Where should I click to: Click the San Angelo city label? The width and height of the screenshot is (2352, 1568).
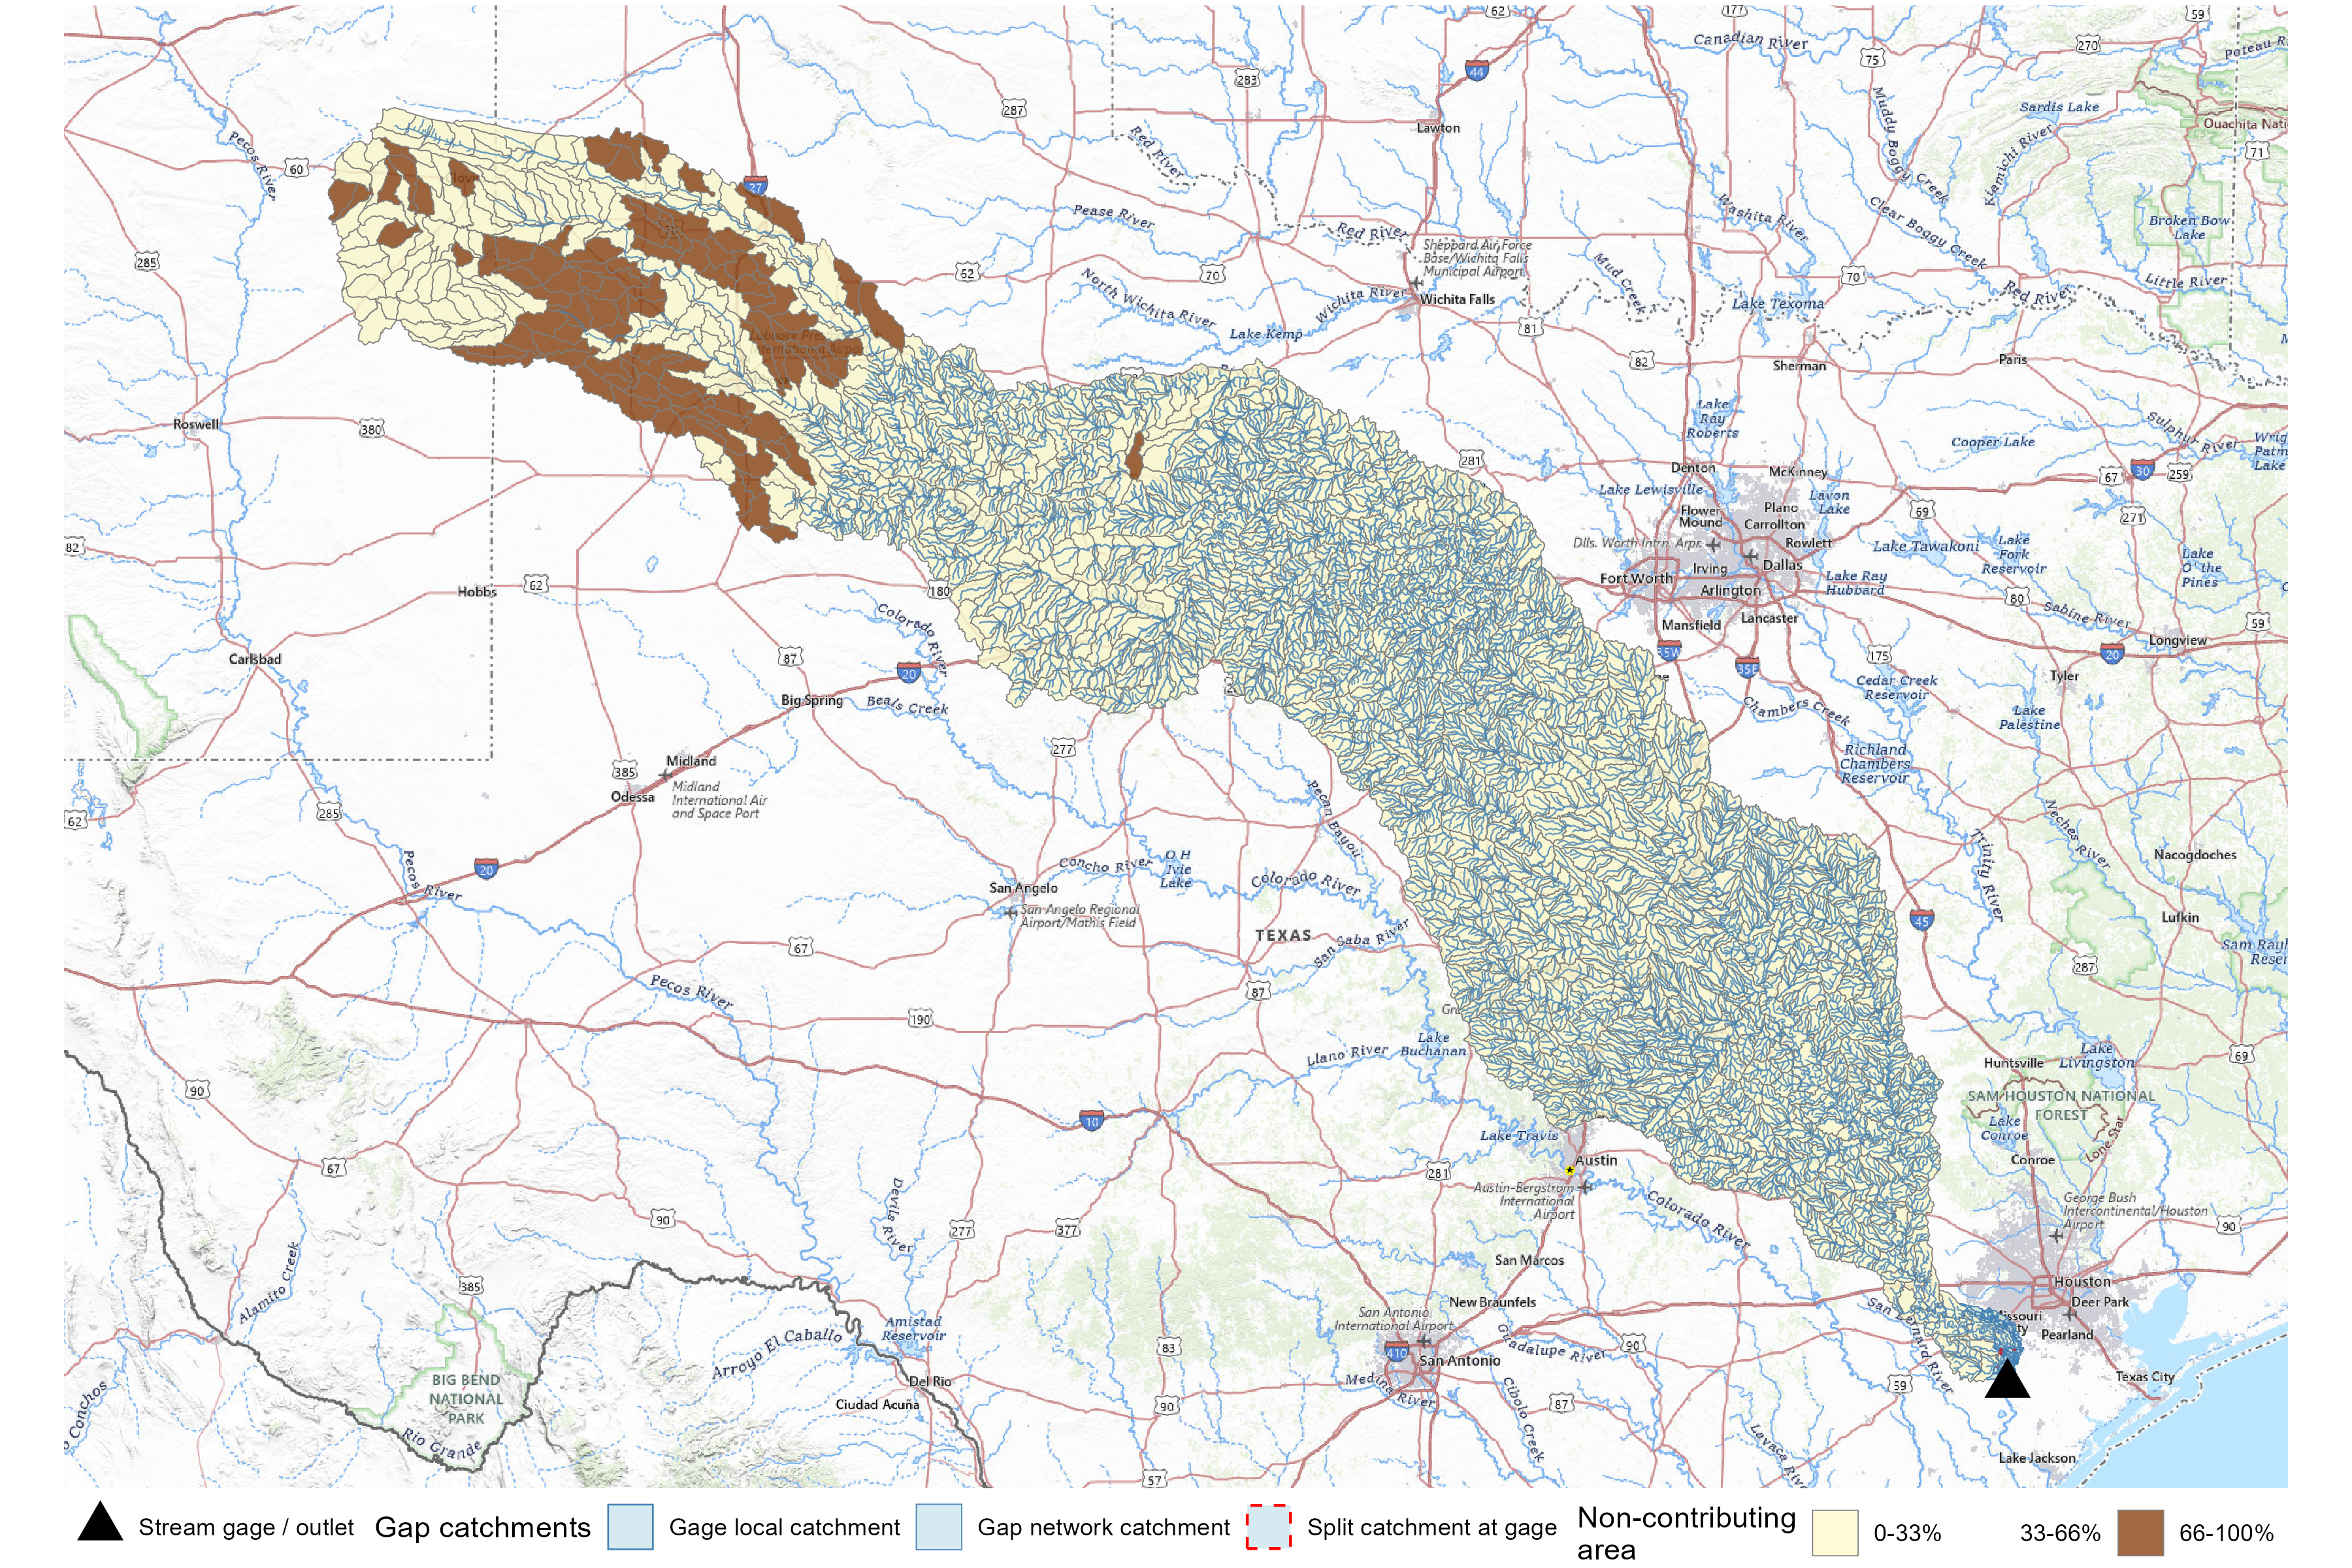coord(1023,887)
